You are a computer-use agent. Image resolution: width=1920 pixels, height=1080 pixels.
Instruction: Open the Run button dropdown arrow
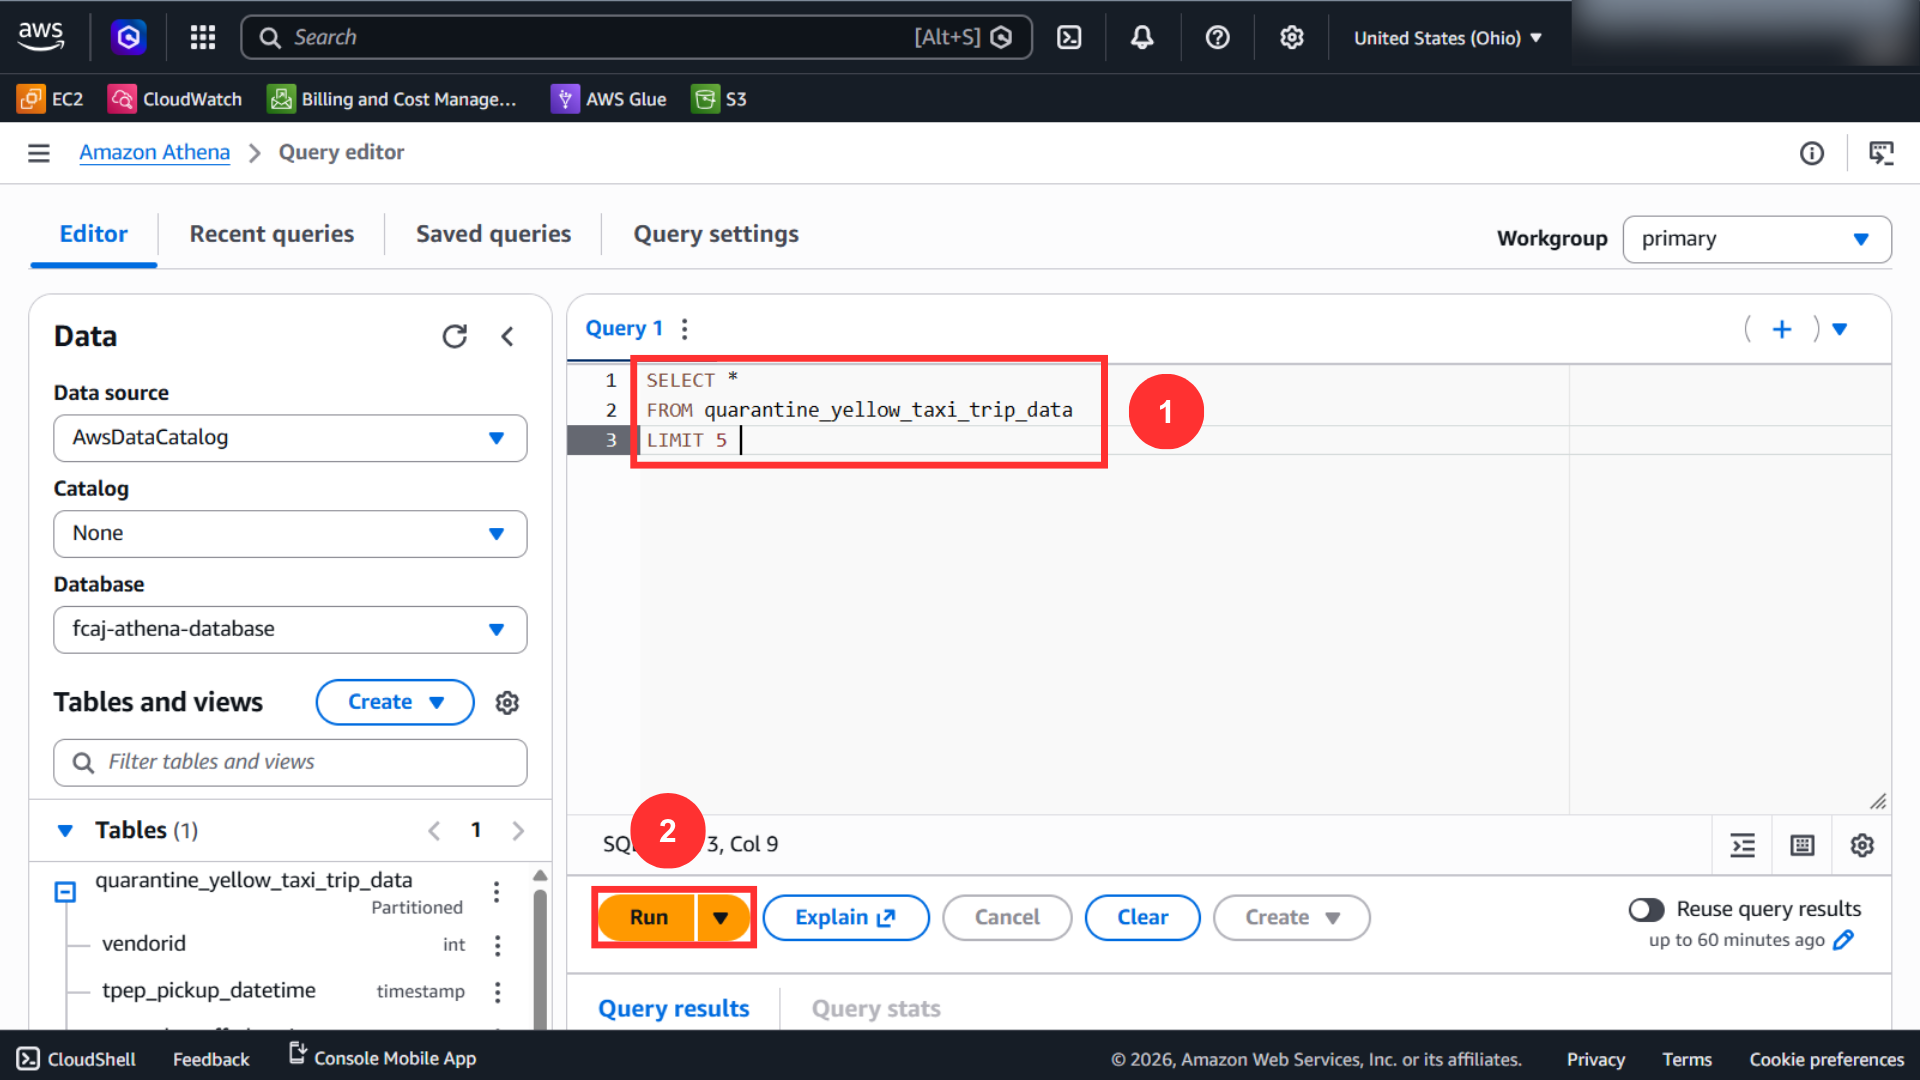pyautogui.click(x=721, y=918)
